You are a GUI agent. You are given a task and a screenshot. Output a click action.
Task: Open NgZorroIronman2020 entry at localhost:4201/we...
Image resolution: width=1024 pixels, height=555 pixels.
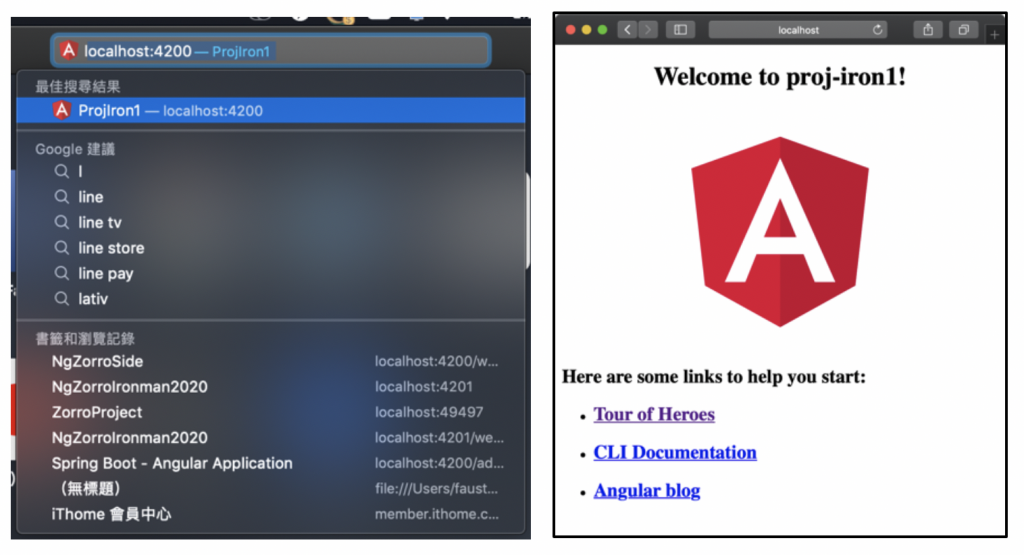point(270,437)
